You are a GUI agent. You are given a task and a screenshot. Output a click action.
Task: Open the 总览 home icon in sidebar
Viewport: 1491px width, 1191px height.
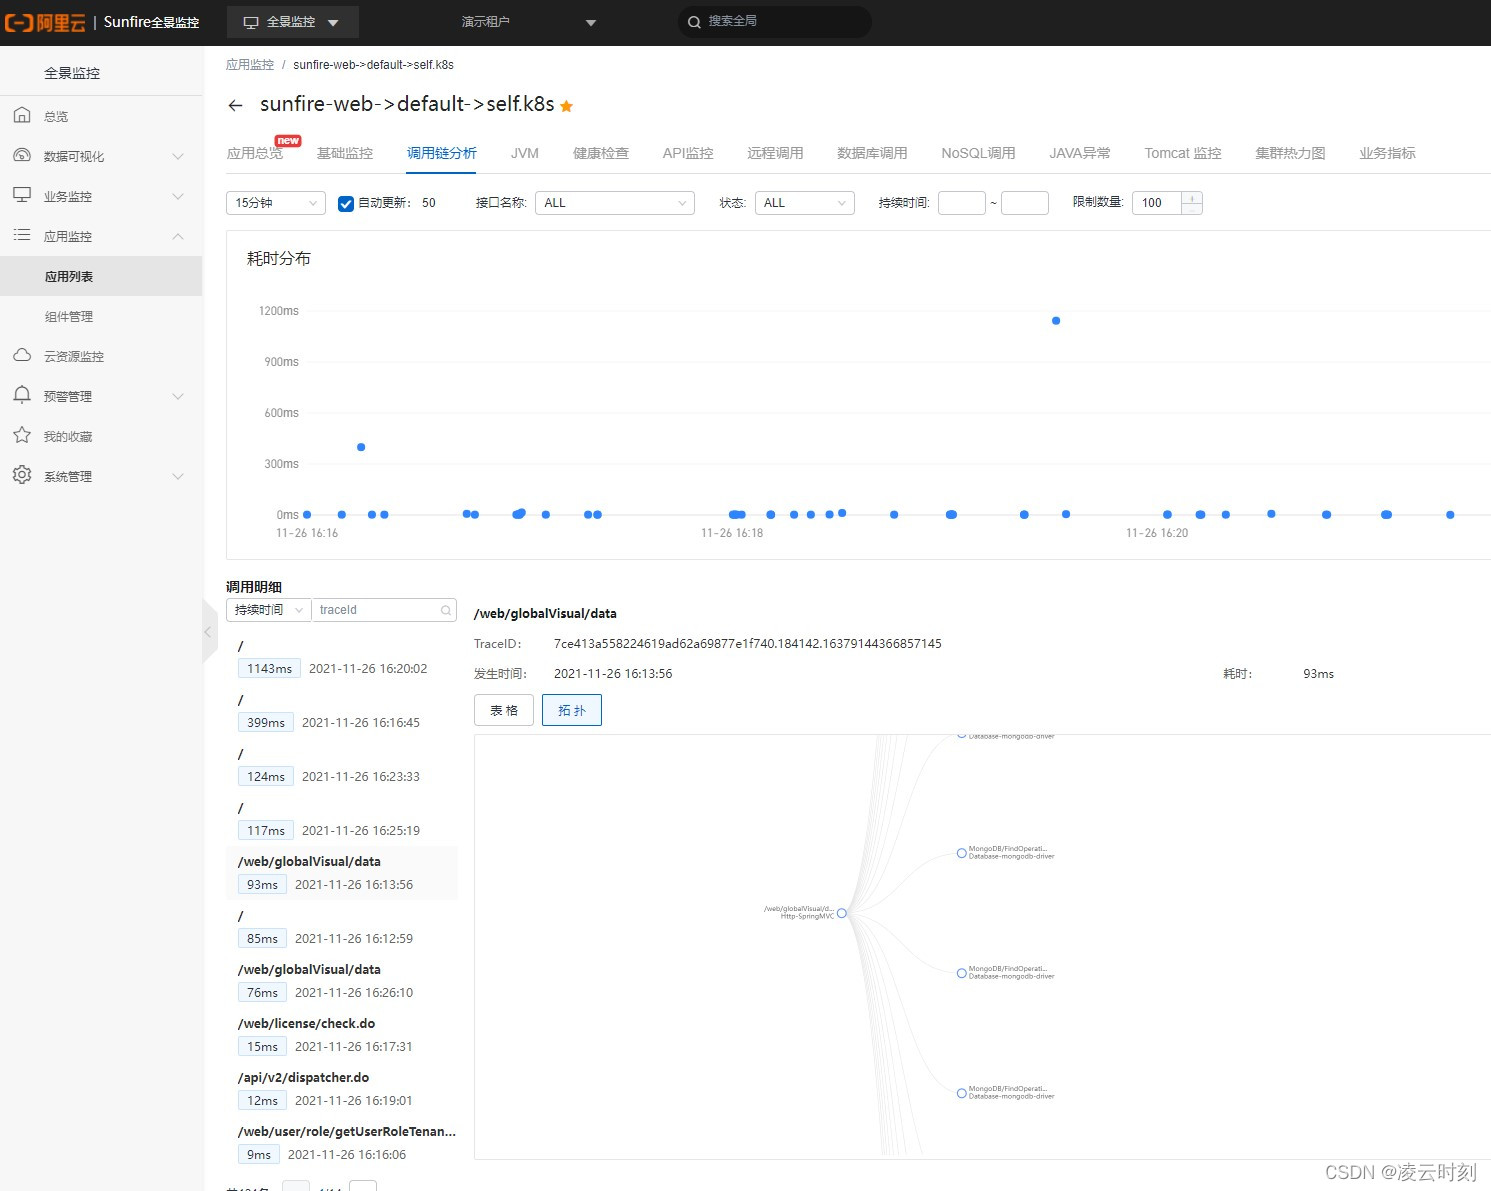[22, 115]
